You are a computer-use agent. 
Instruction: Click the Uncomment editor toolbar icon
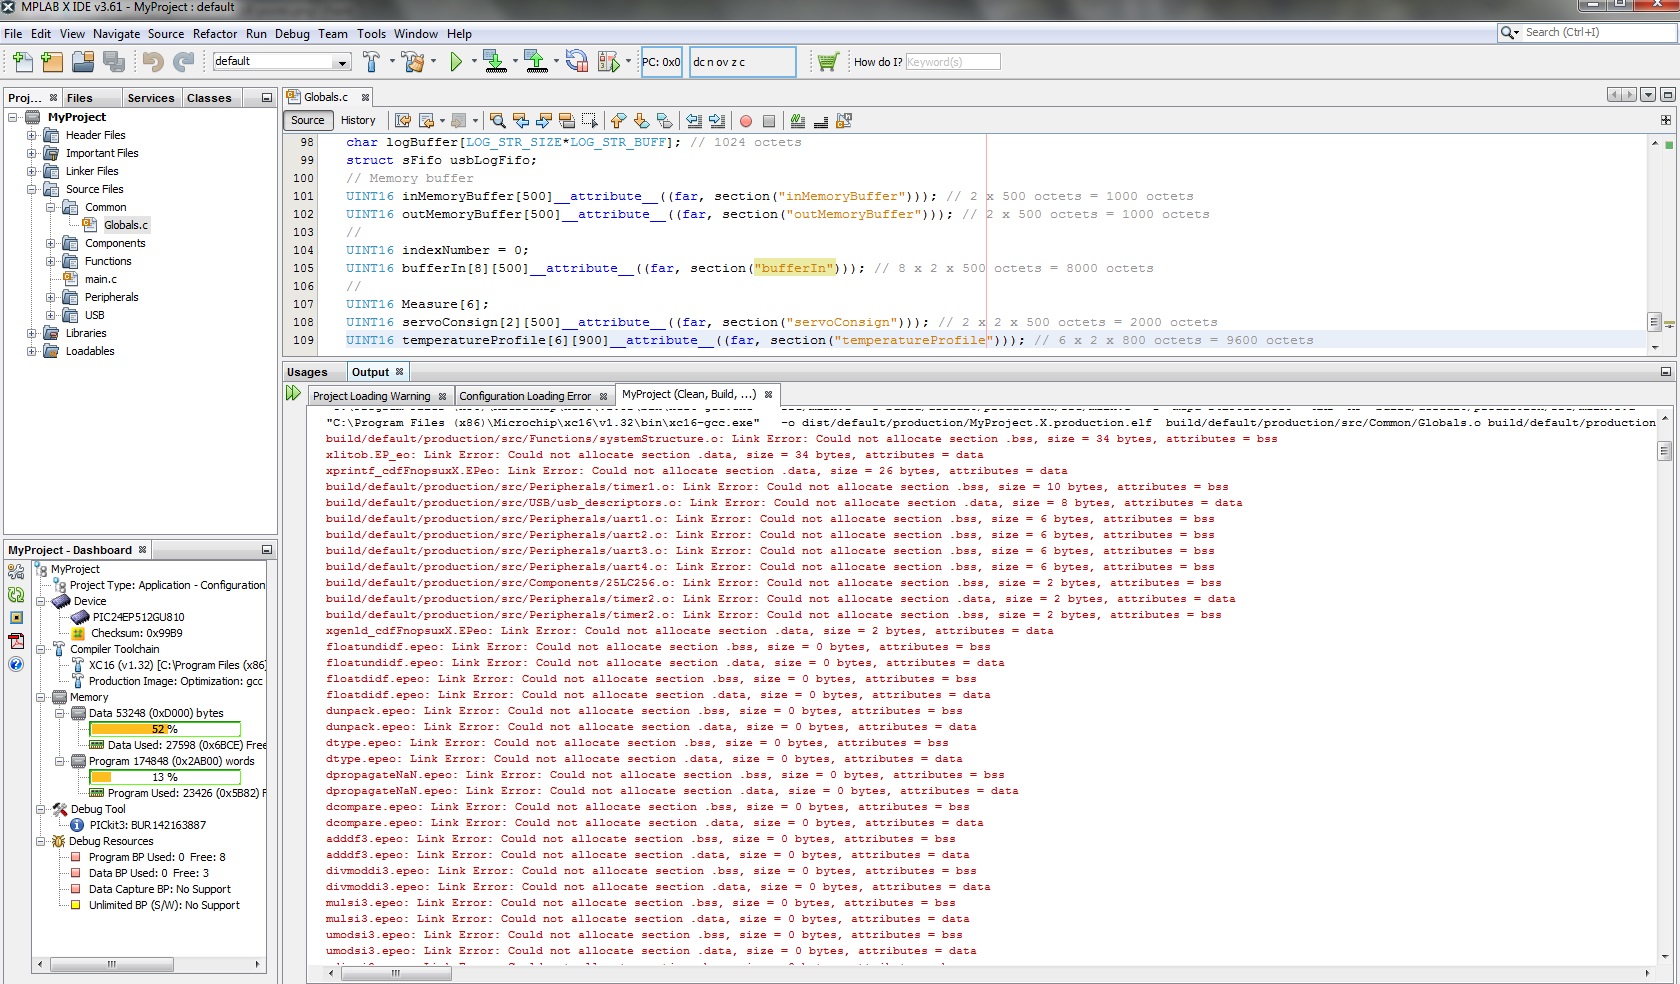coord(820,121)
